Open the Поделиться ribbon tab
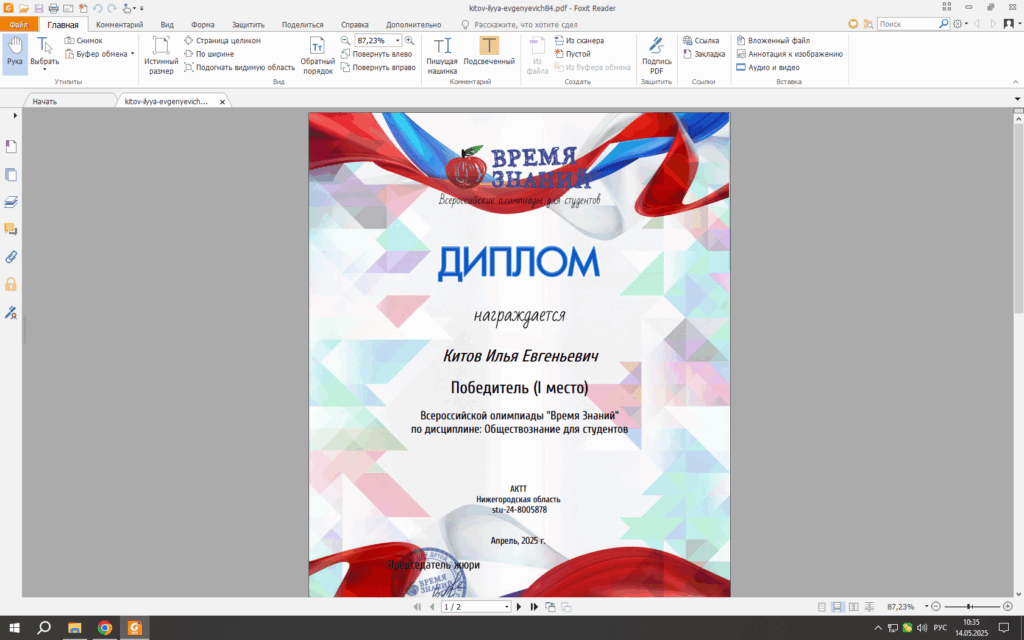The height and width of the screenshot is (640, 1024). tap(302, 25)
